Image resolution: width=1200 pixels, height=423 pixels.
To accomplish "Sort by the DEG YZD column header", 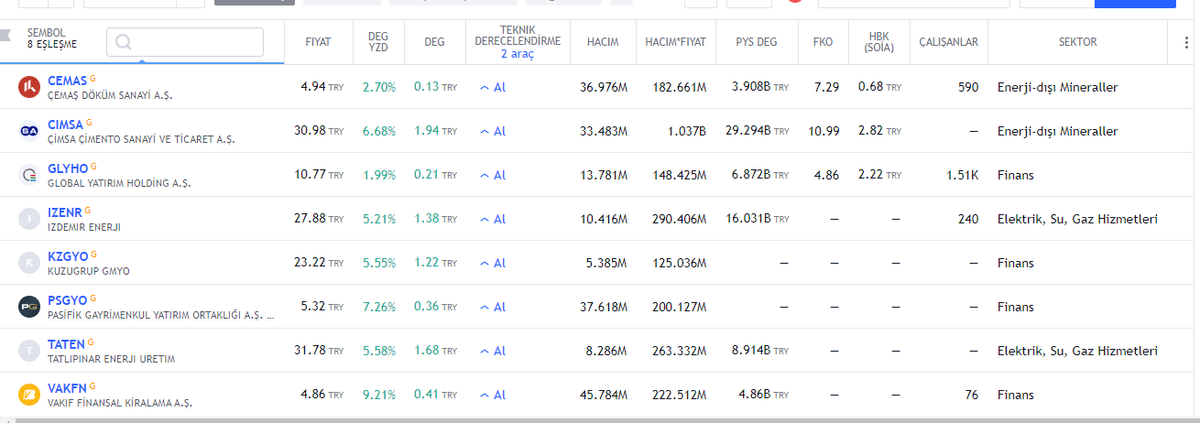I will [378, 42].
